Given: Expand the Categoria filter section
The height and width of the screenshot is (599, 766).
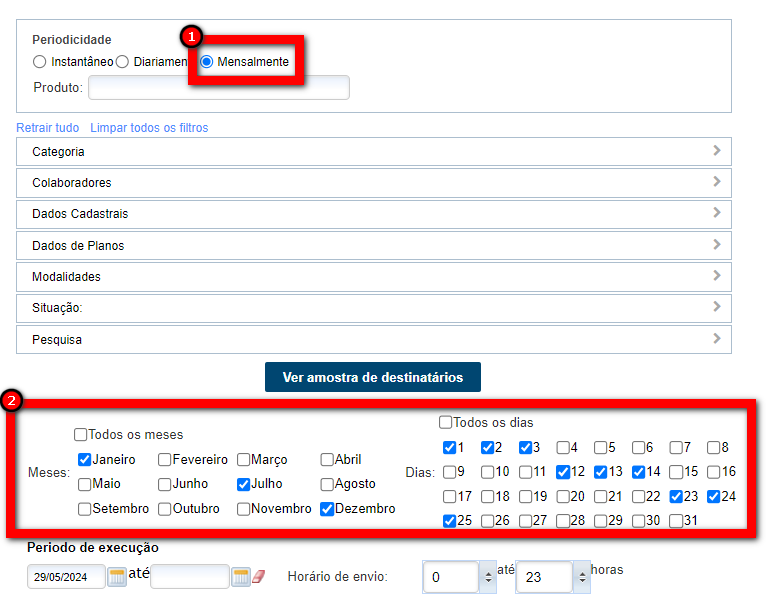Looking at the screenshot, I should click(373, 152).
